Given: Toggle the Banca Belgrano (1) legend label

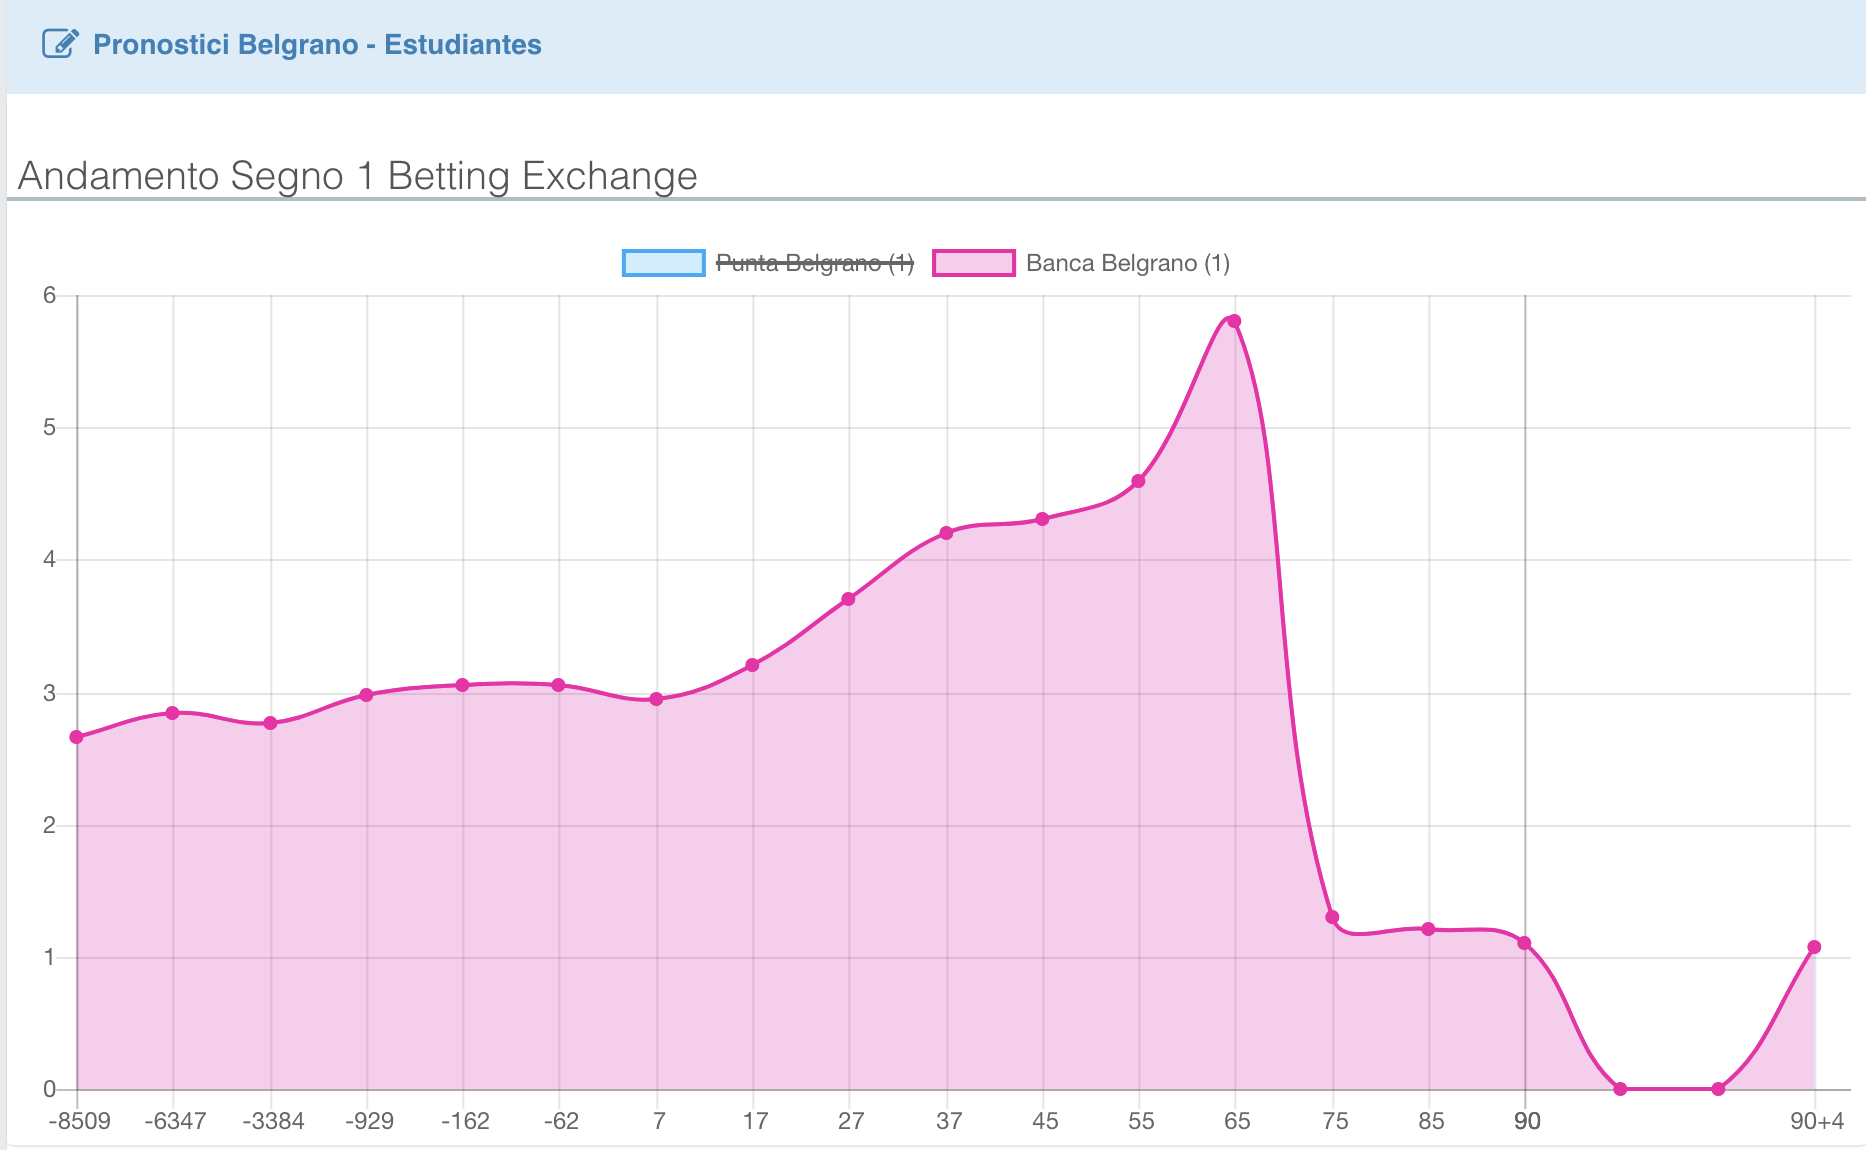Looking at the screenshot, I should tap(1127, 263).
